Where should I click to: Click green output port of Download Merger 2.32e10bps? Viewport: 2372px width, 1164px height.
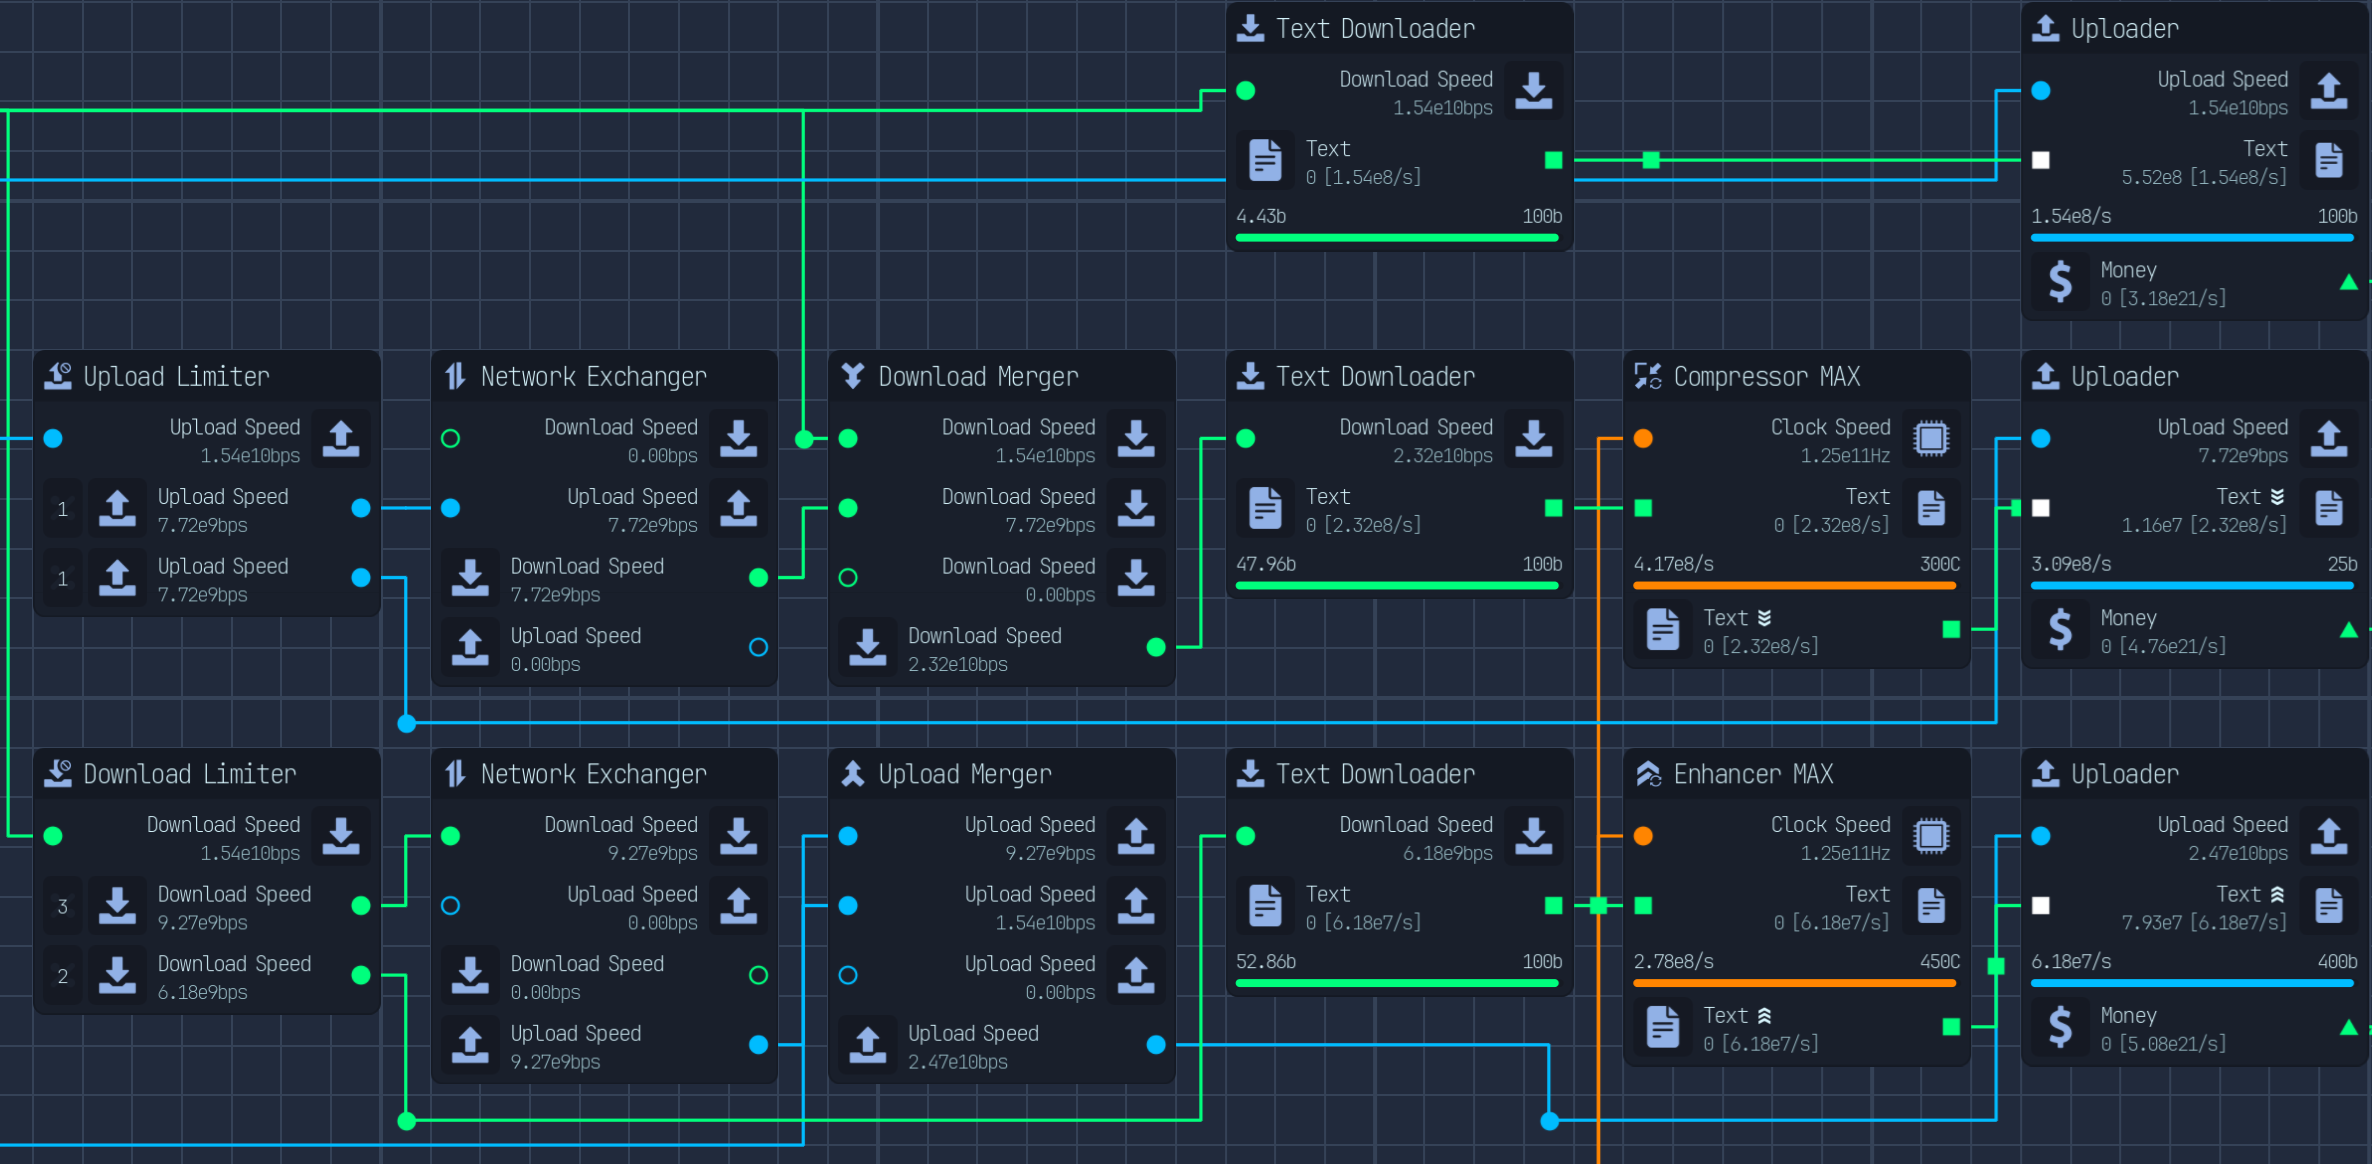click(x=1156, y=647)
